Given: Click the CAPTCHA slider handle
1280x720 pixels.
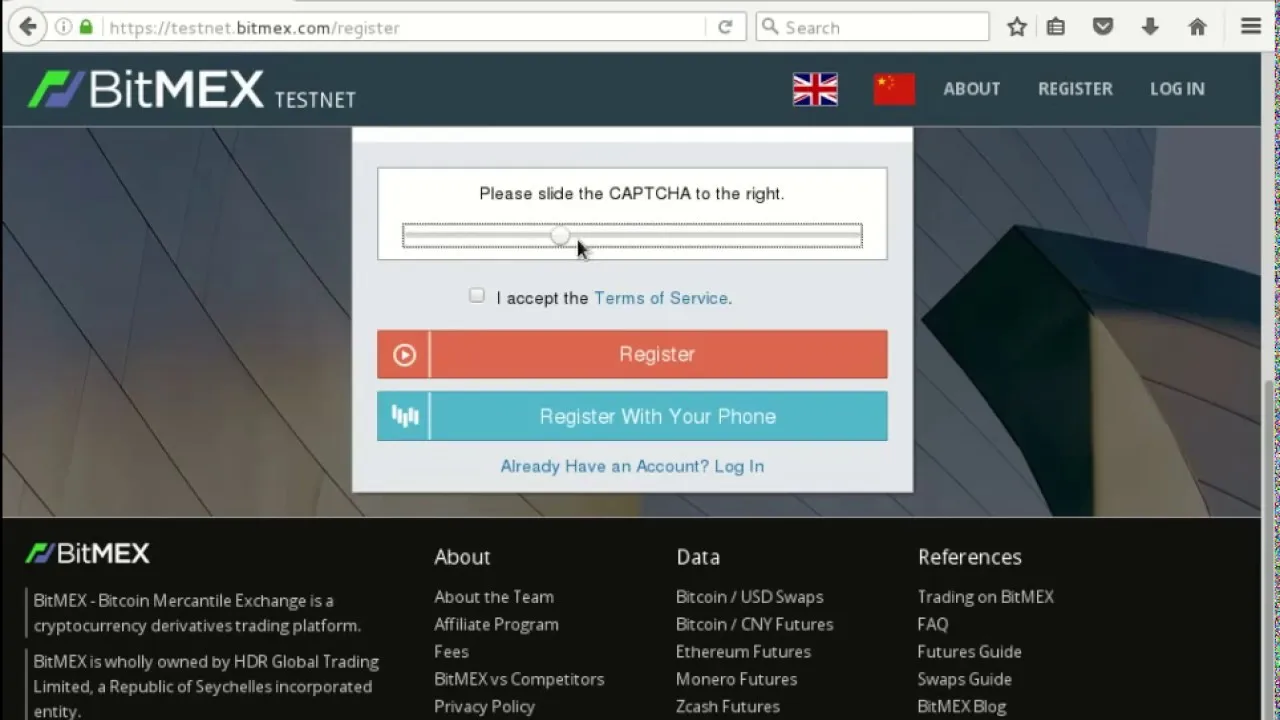Looking at the screenshot, I should tap(560, 236).
